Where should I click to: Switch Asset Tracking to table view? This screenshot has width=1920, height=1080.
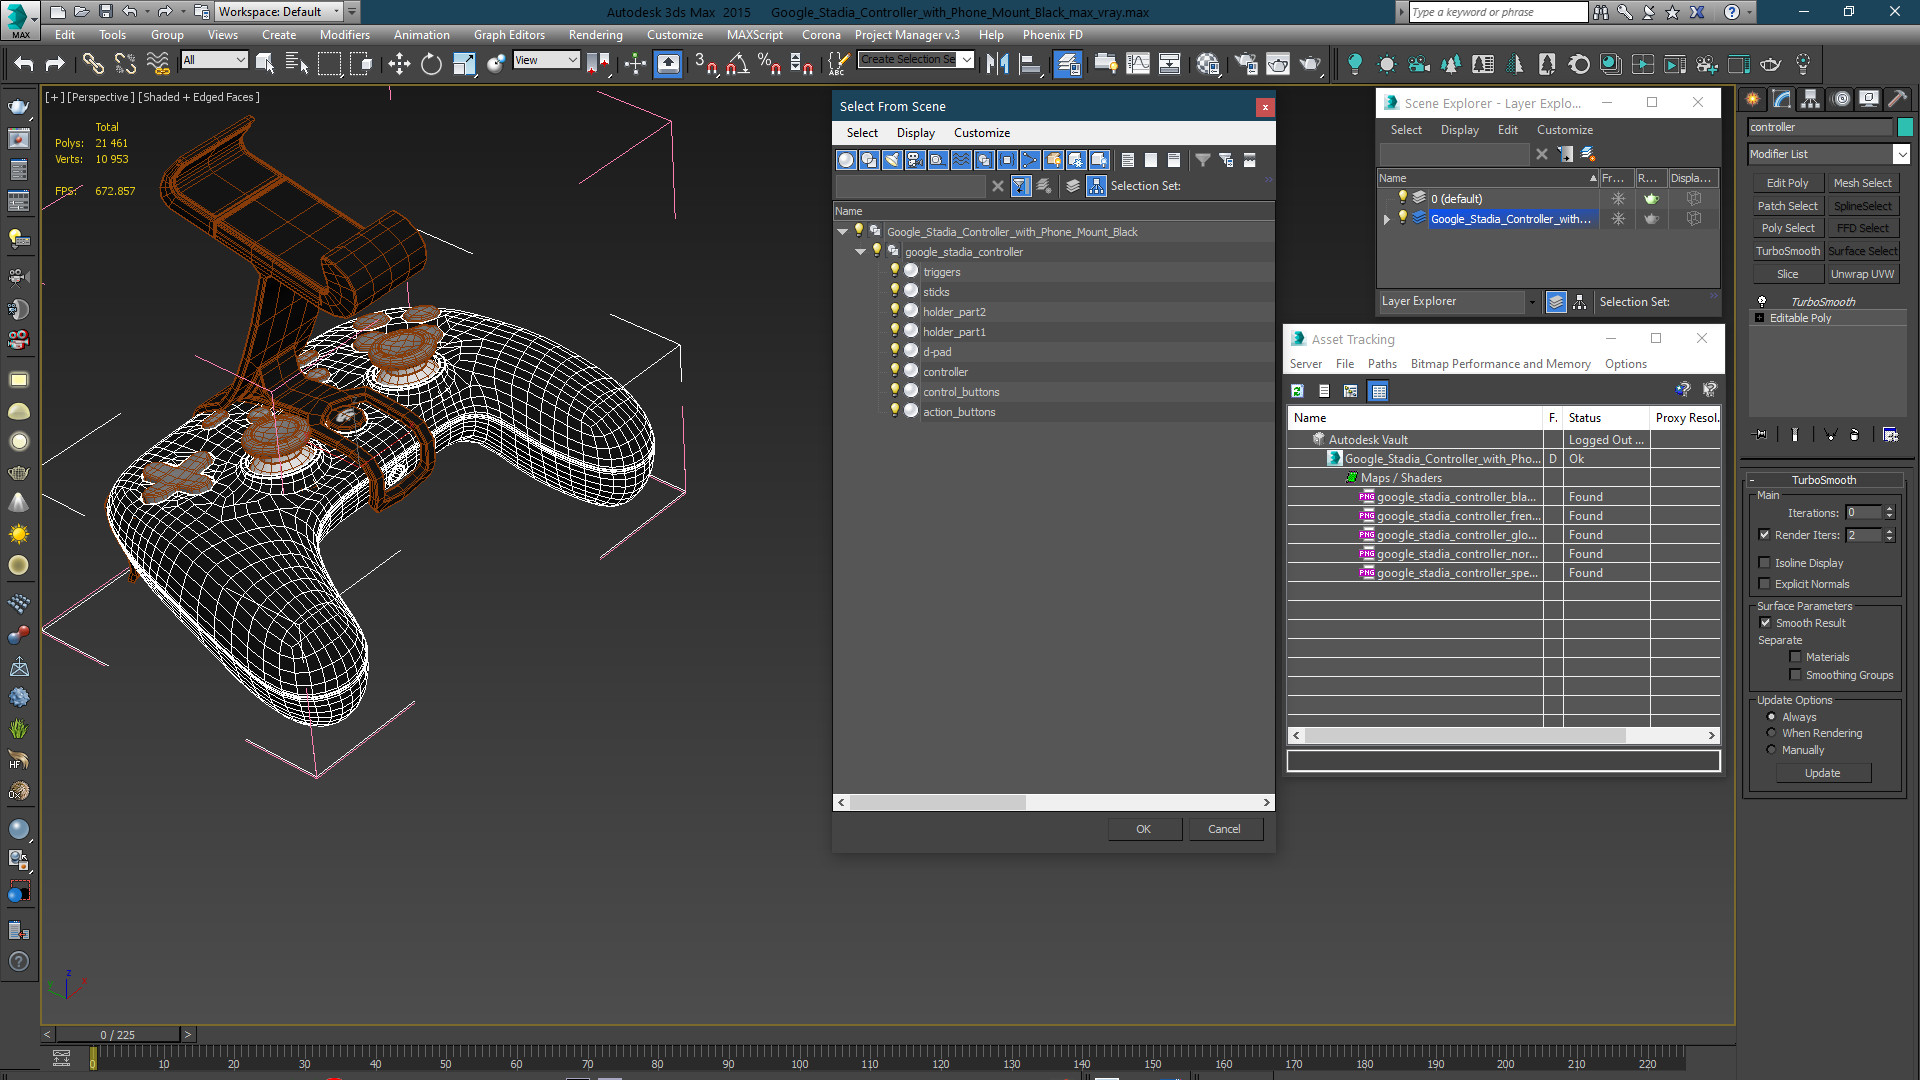click(1379, 391)
